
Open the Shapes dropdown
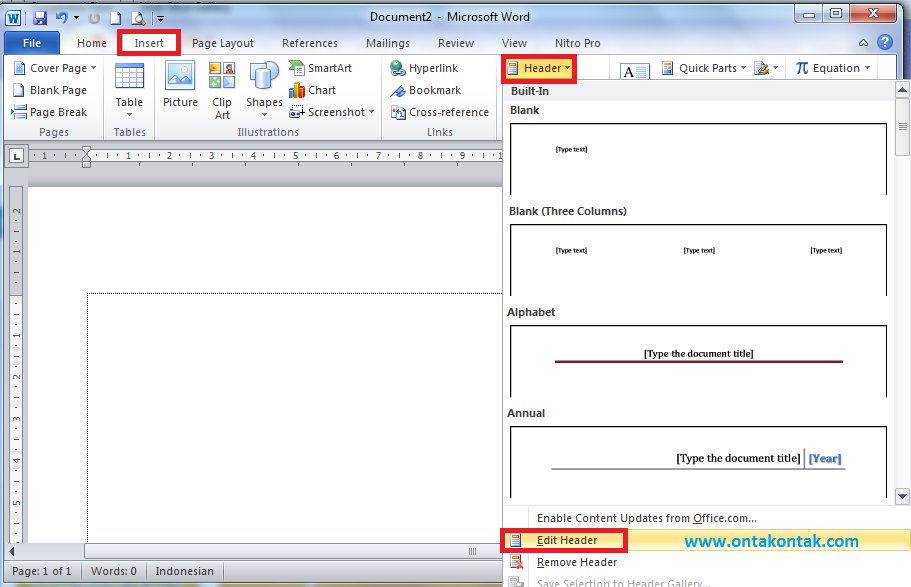pyautogui.click(x=264, y=90)
